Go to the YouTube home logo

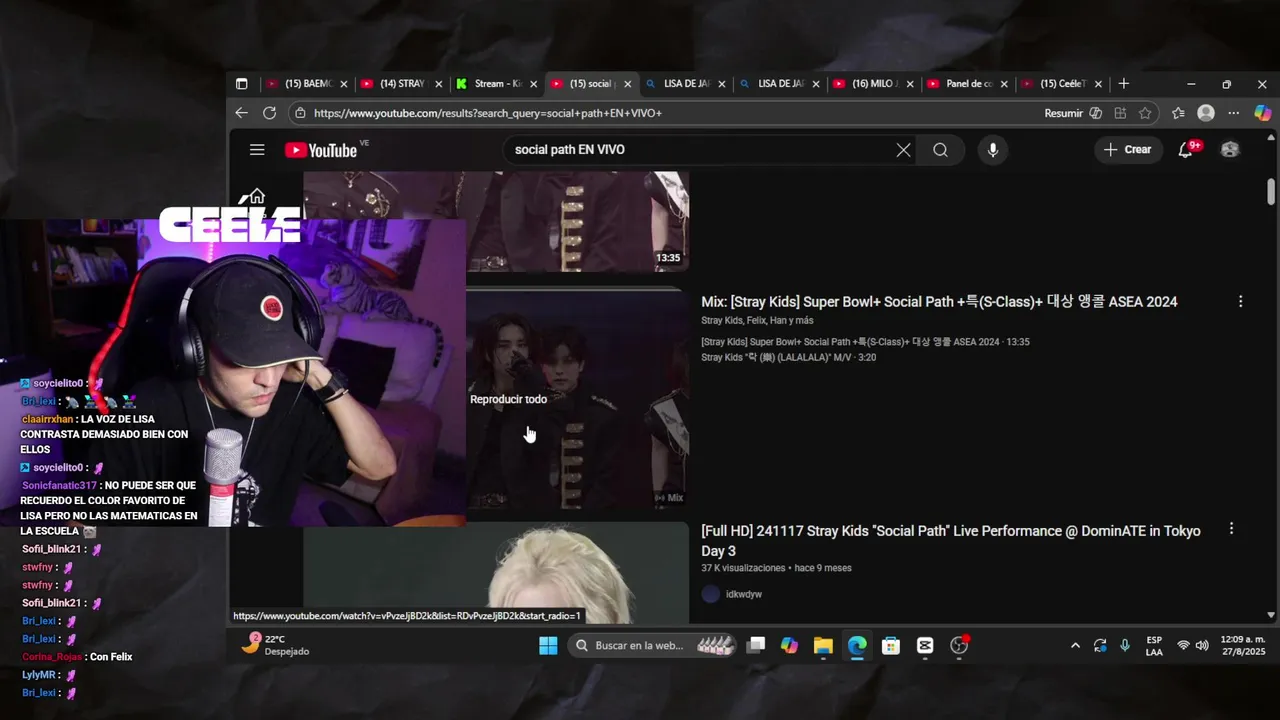[x=320, y=150]
